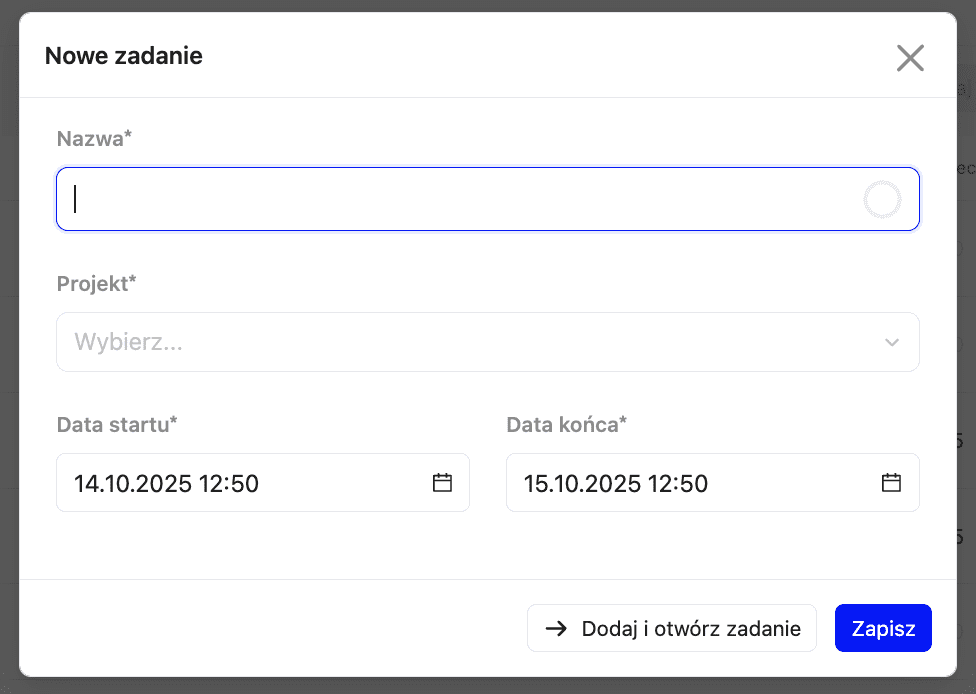Viewport: 976px width, 694px height.
Task: Click the 14.10.2025 12:50 start date value
Action: (x=166, y=484)
